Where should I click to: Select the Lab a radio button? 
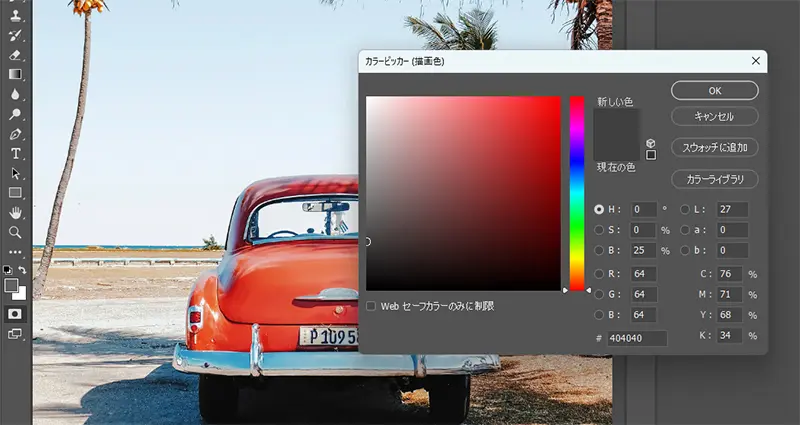(685, 230)
